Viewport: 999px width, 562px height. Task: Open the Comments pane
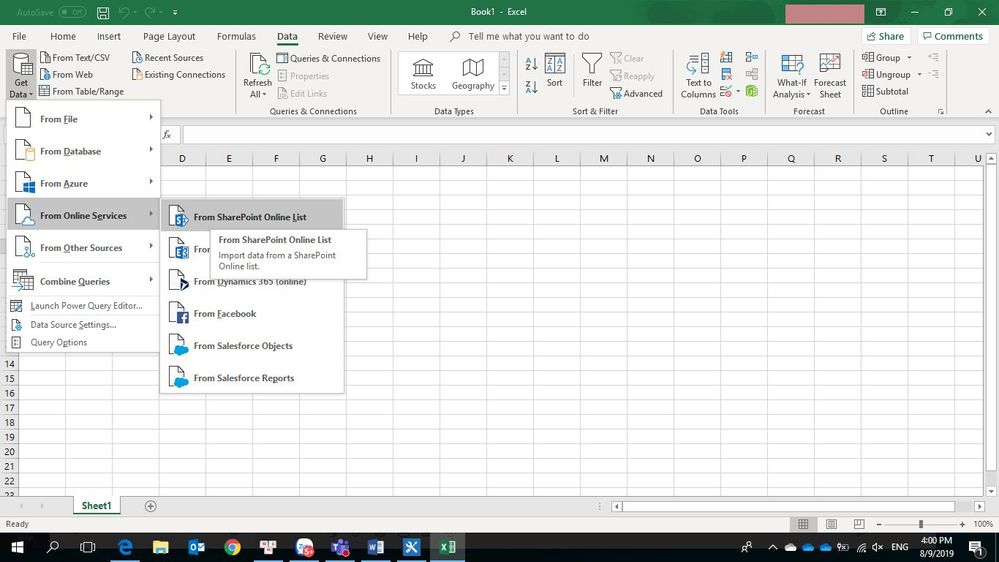953,36
